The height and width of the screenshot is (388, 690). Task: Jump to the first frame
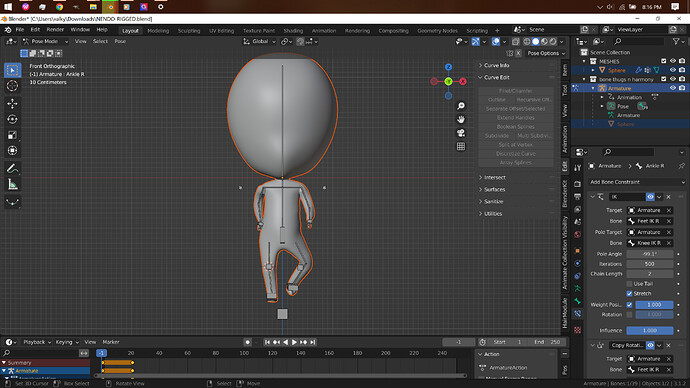point(267,342)
